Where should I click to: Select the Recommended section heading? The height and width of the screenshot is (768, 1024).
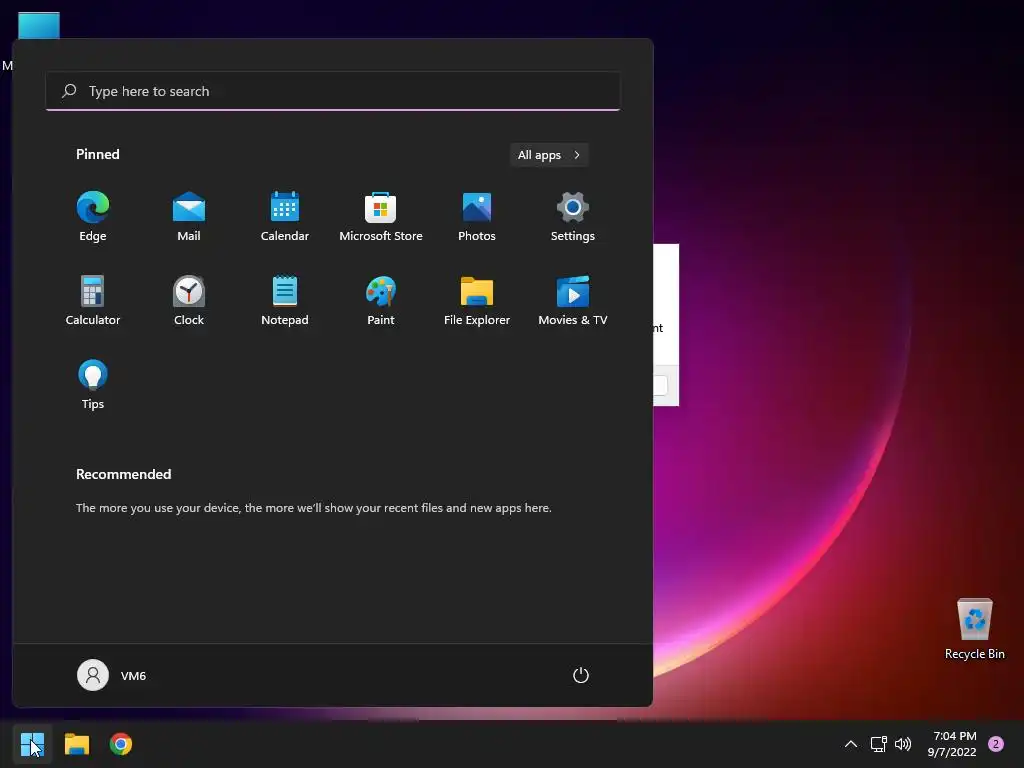[x=123, y=474]
